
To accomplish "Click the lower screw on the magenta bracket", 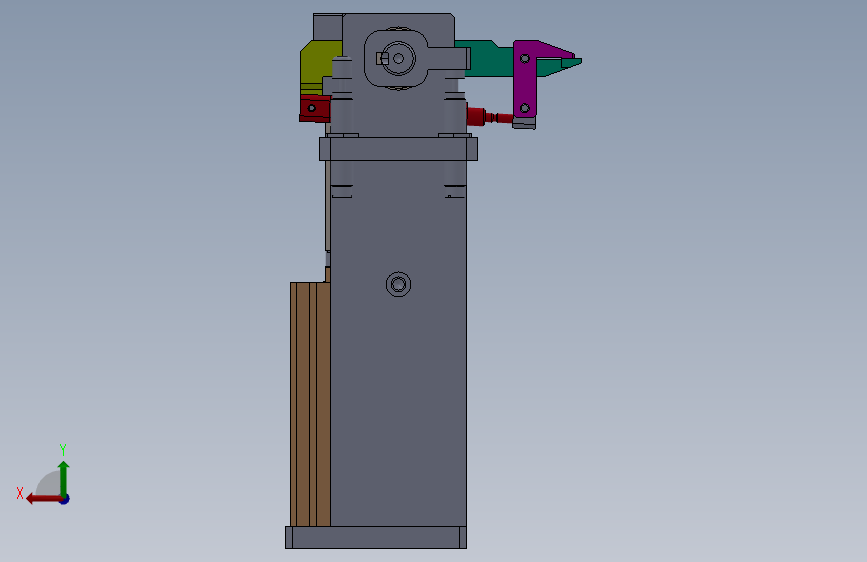I will click(525, 108).
